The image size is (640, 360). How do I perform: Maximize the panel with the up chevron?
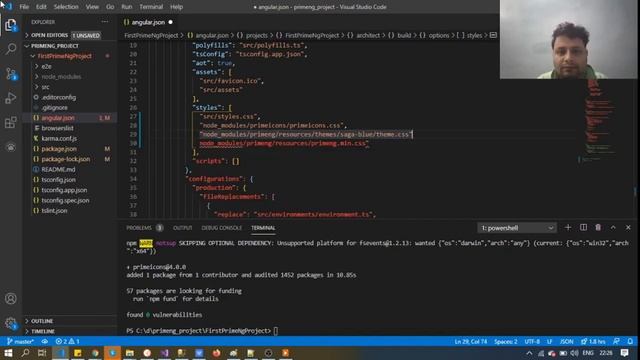coord(613,227)
